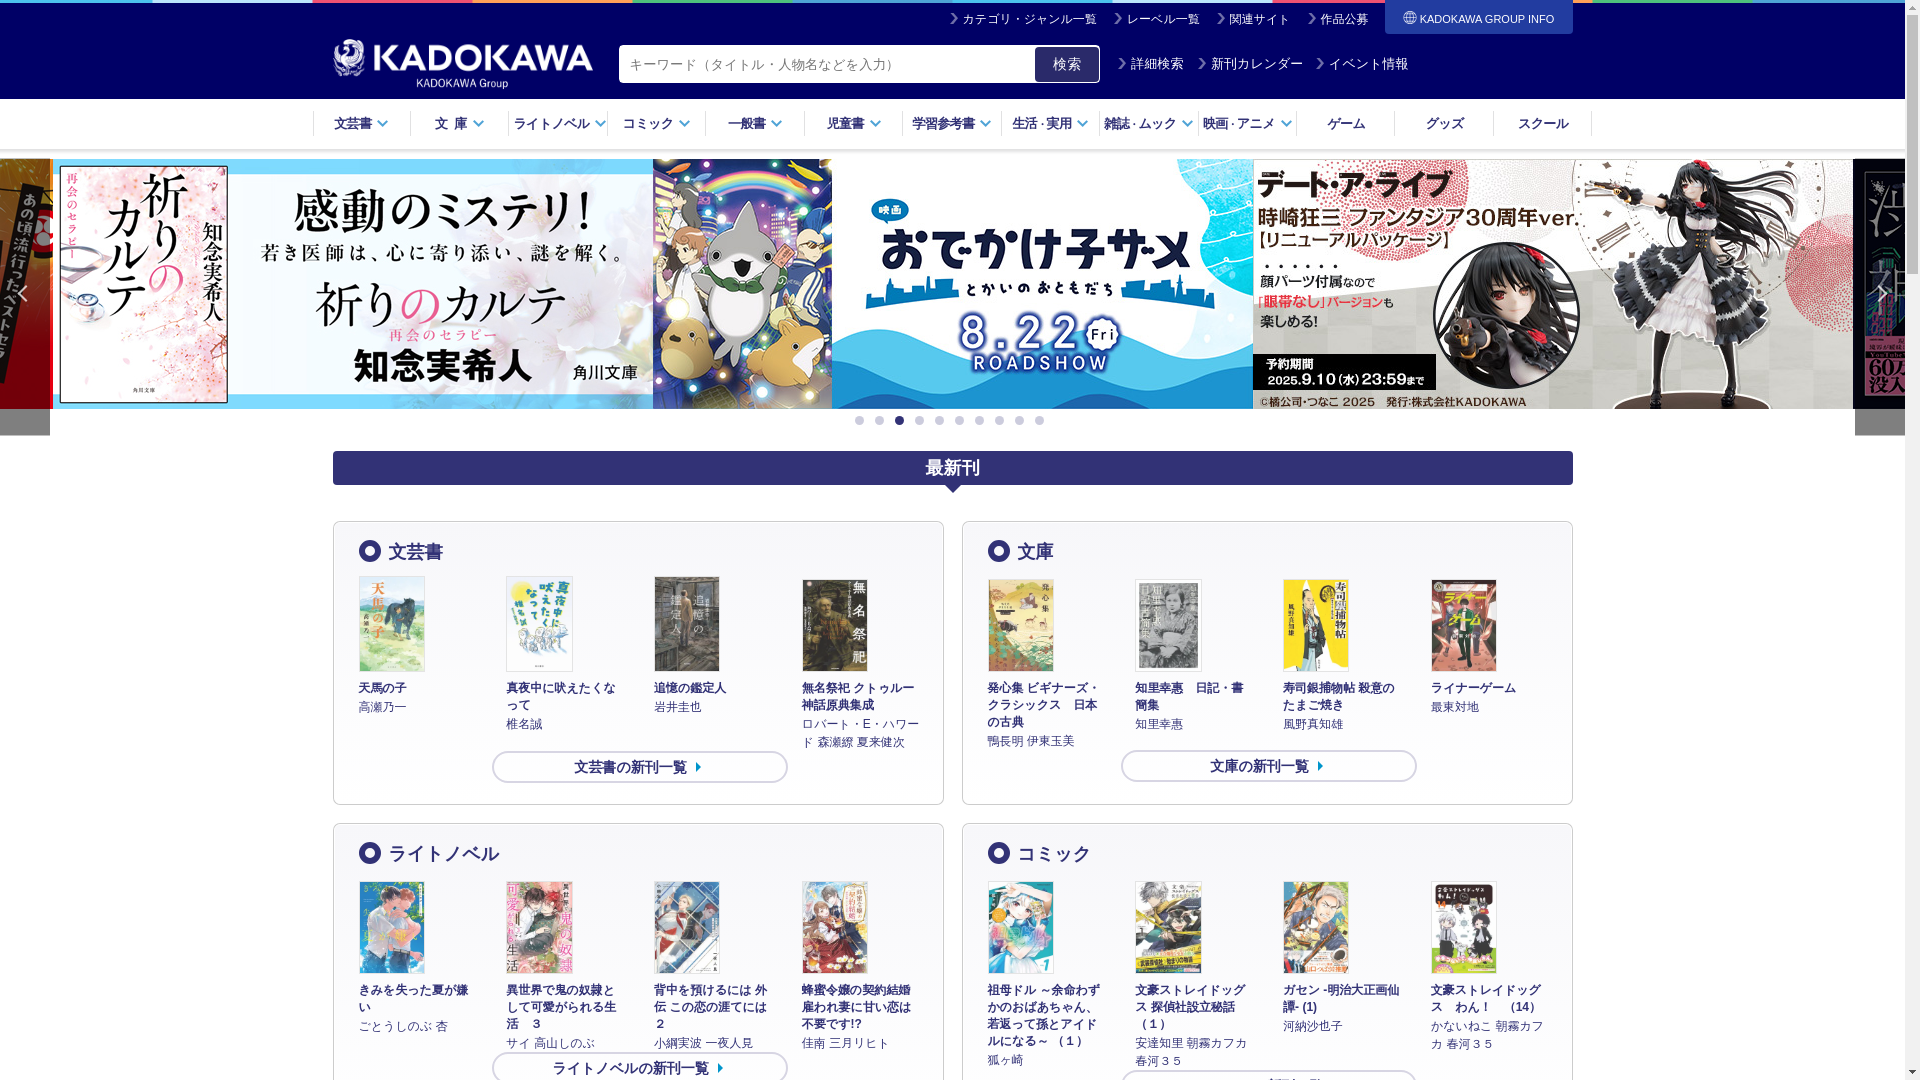
Task: Open the スクール menu item
Action: [1542, 124]
